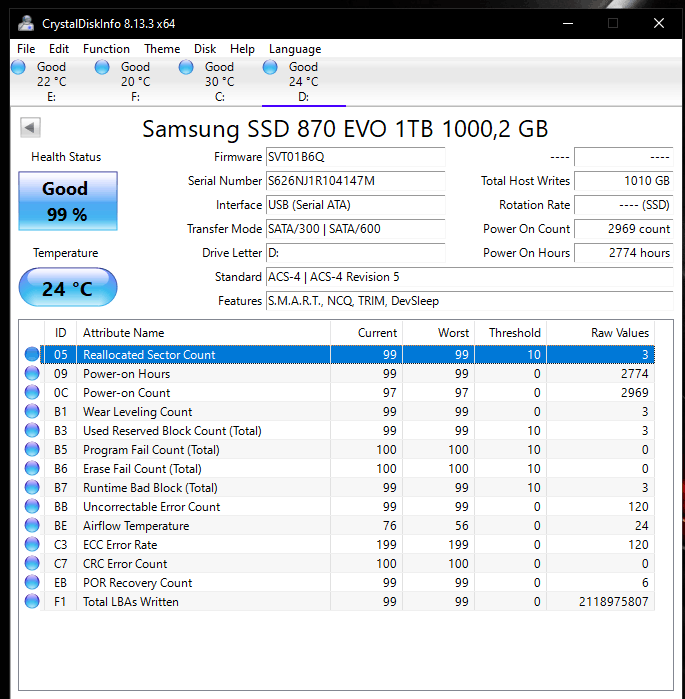Click the Raw Values column header

pyautogui.click(x=600, y=333)
